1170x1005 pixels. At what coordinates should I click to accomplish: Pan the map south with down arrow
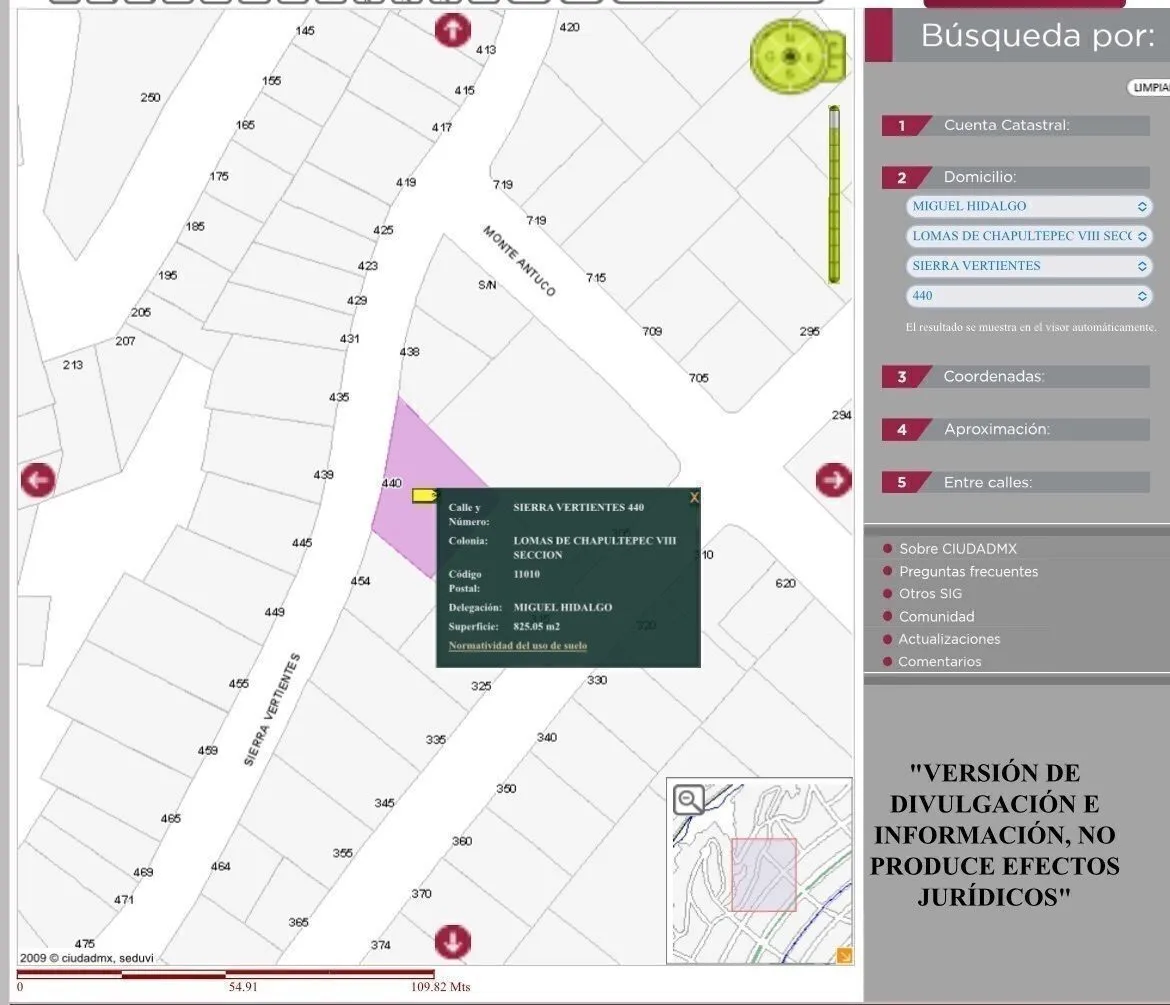click(x=453, y=942)
